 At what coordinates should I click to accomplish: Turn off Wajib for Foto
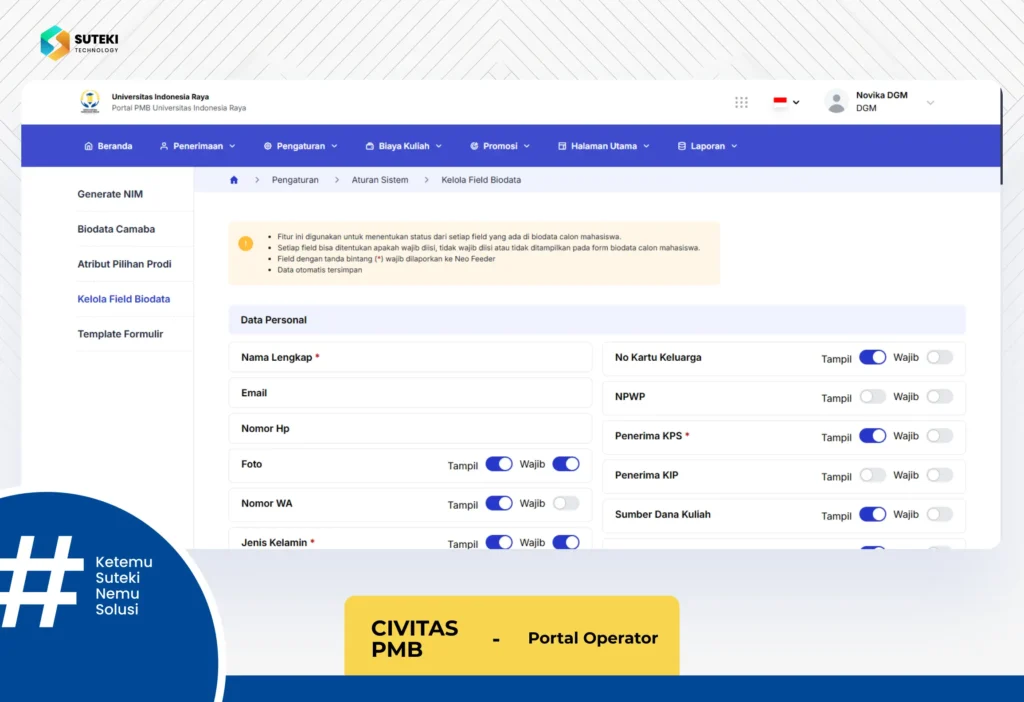[566, 464]
